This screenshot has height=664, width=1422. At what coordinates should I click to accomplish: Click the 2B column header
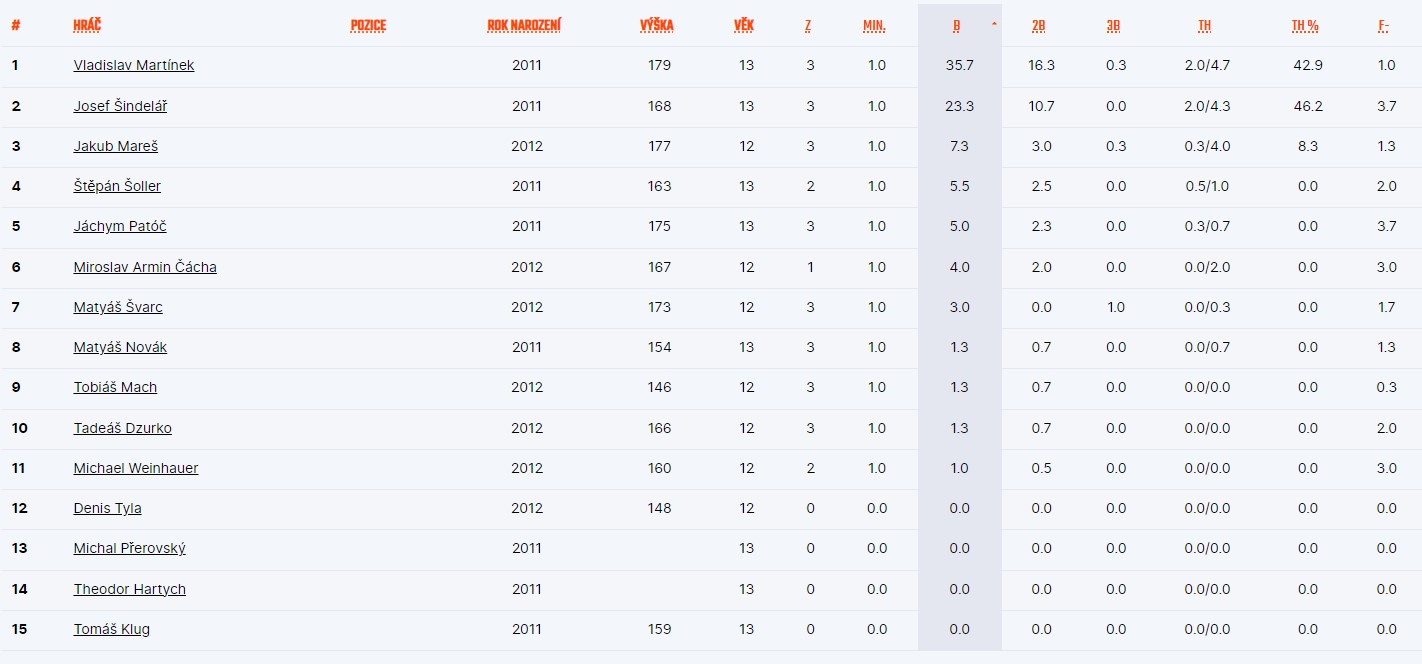[1039, 25]
